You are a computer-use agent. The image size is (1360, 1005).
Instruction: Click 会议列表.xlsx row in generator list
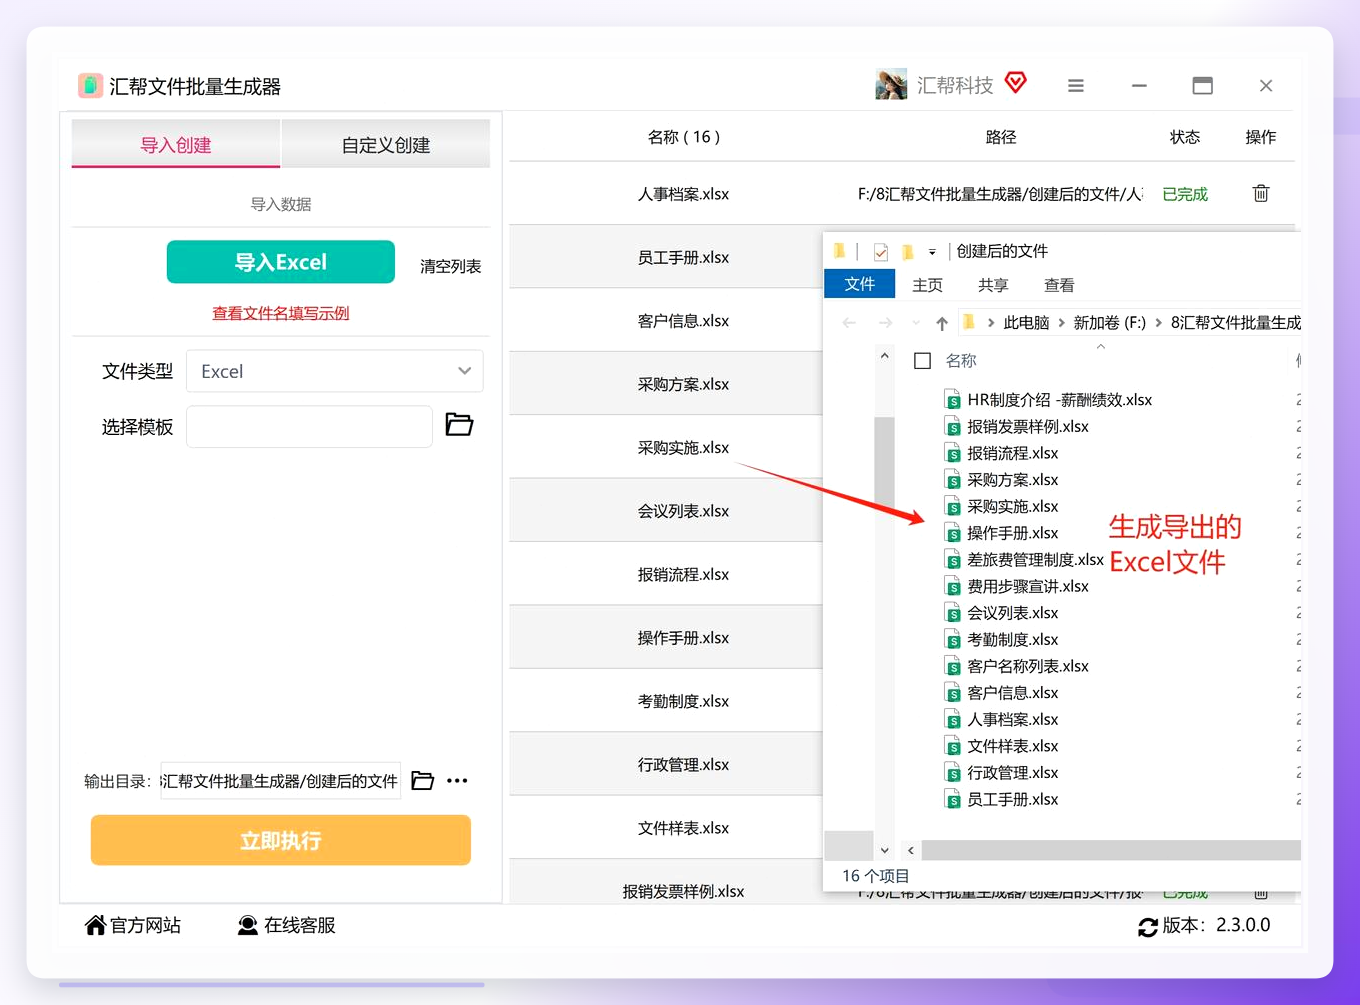666,510
